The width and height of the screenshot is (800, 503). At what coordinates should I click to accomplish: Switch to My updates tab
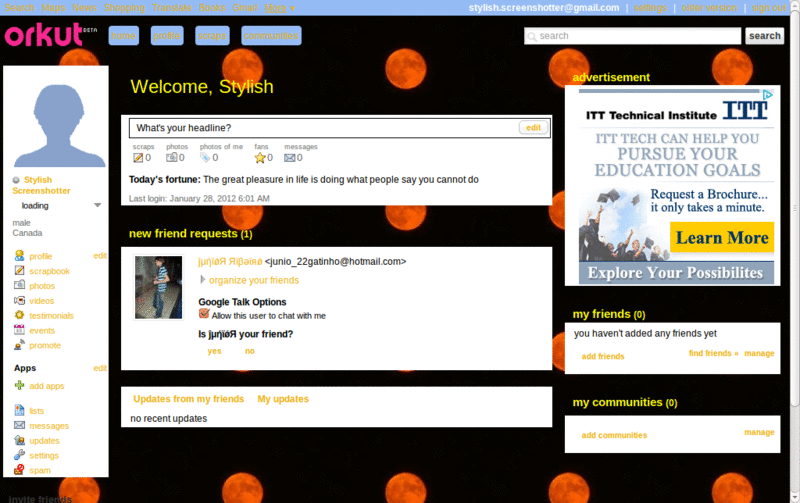283,399
